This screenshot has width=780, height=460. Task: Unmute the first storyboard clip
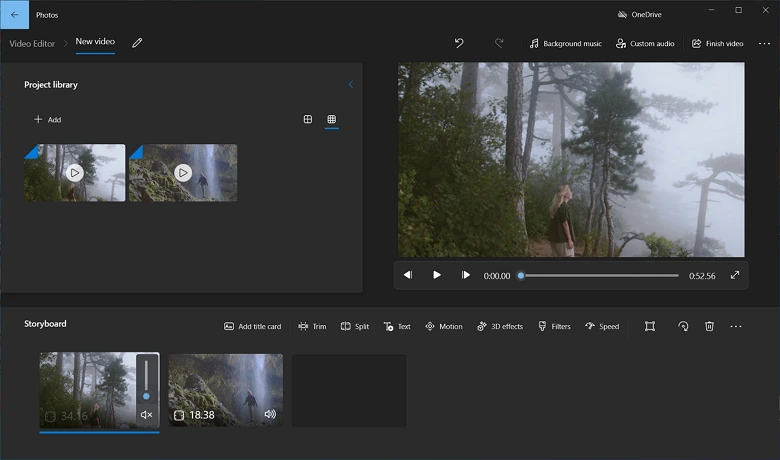pyautogui.click(x=146, y=415)
